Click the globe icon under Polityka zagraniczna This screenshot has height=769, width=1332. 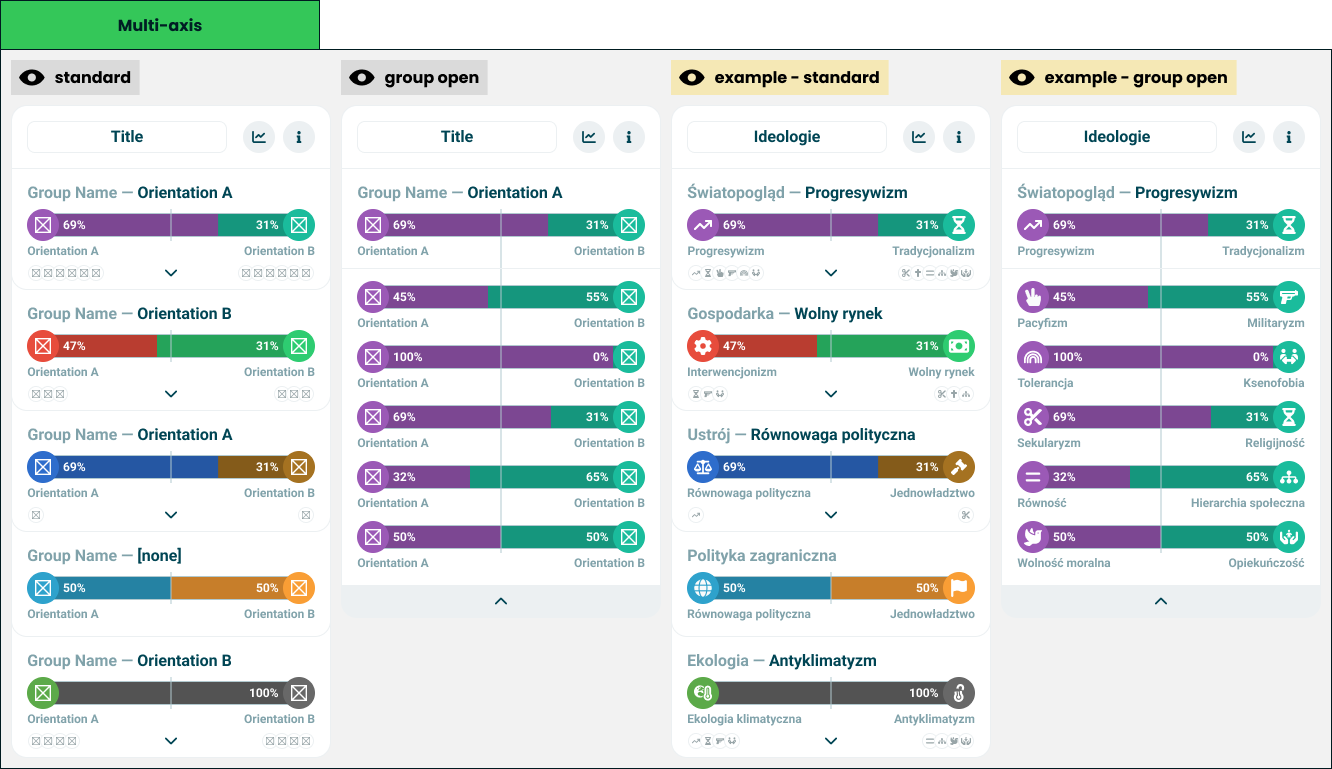[x=703, y=588]
